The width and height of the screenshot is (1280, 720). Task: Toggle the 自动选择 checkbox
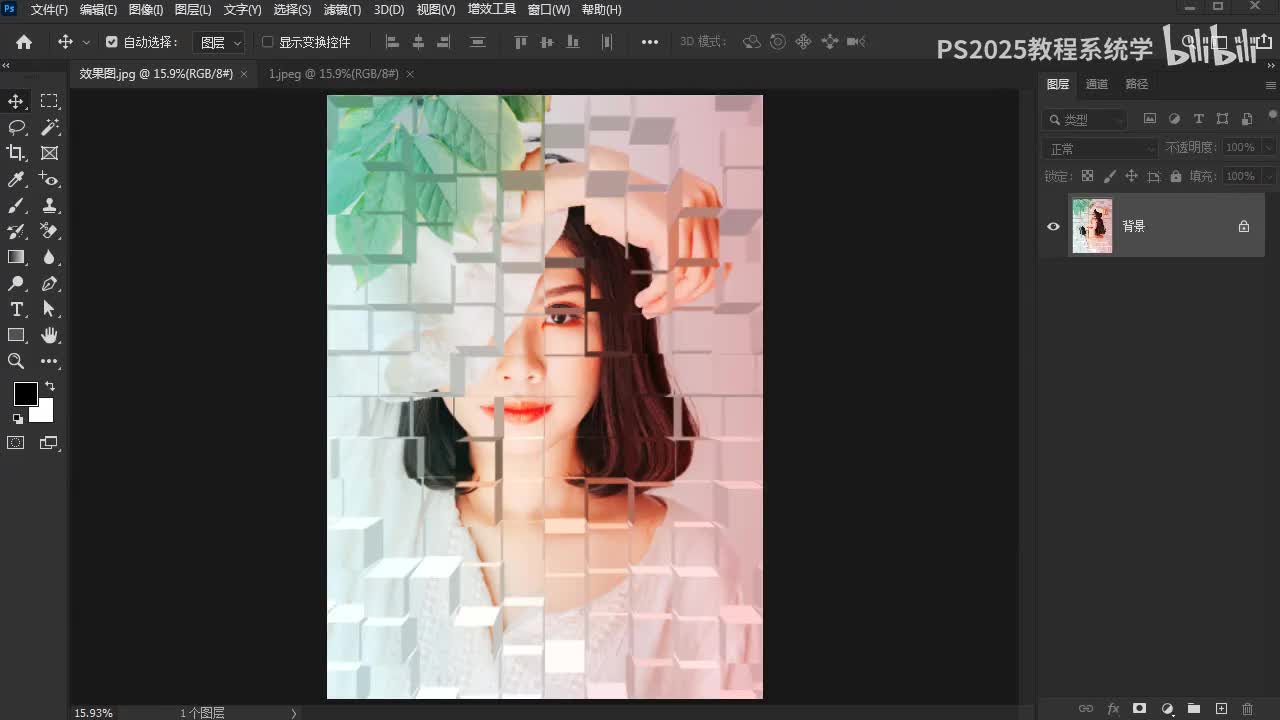[x=111, y=42]
